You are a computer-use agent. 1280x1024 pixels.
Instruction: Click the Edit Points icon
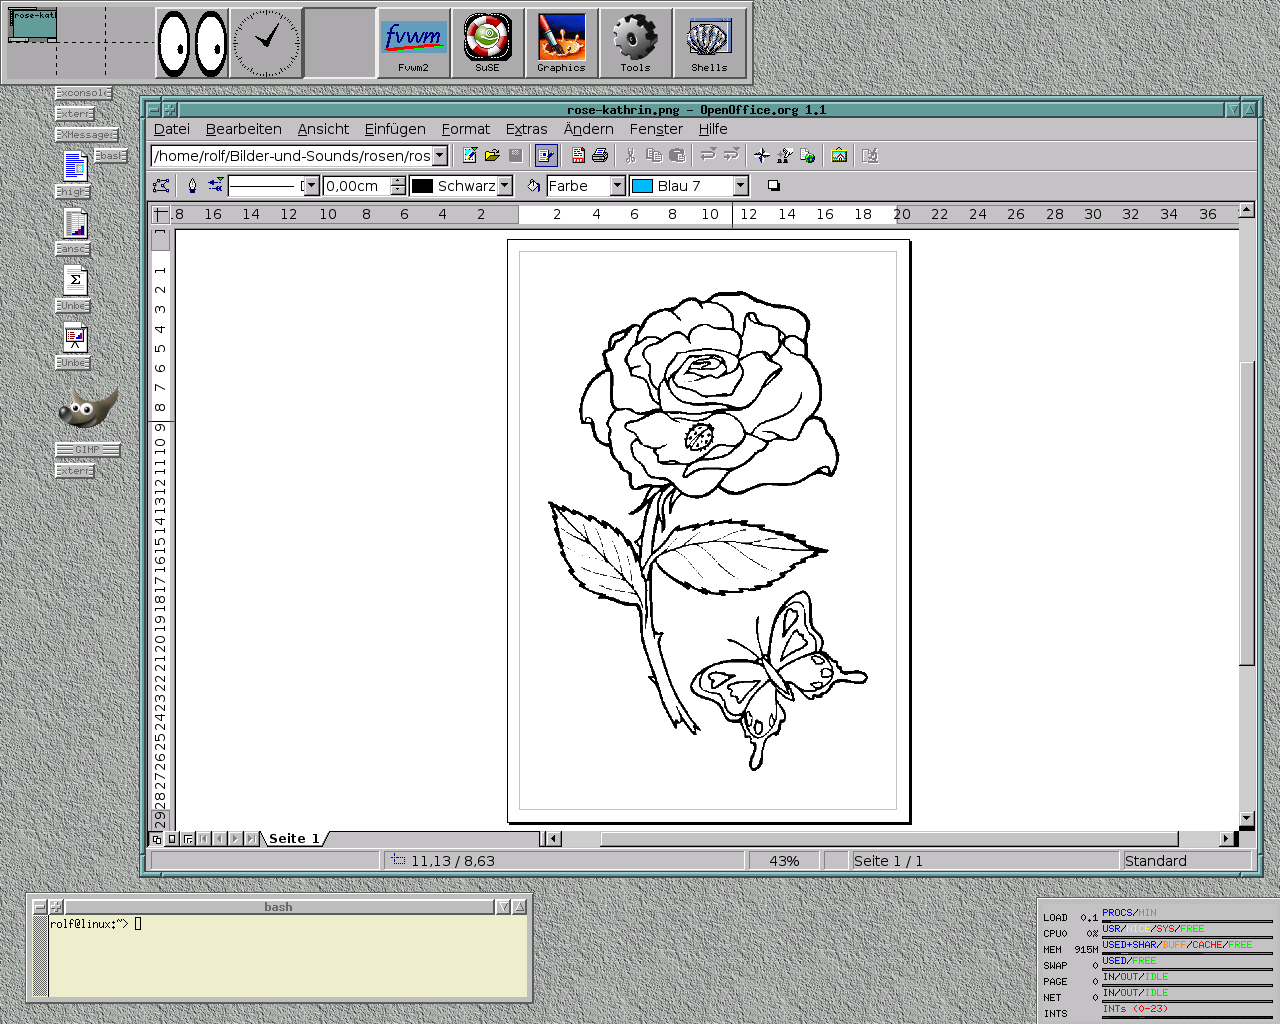click(x=160, y=186)
